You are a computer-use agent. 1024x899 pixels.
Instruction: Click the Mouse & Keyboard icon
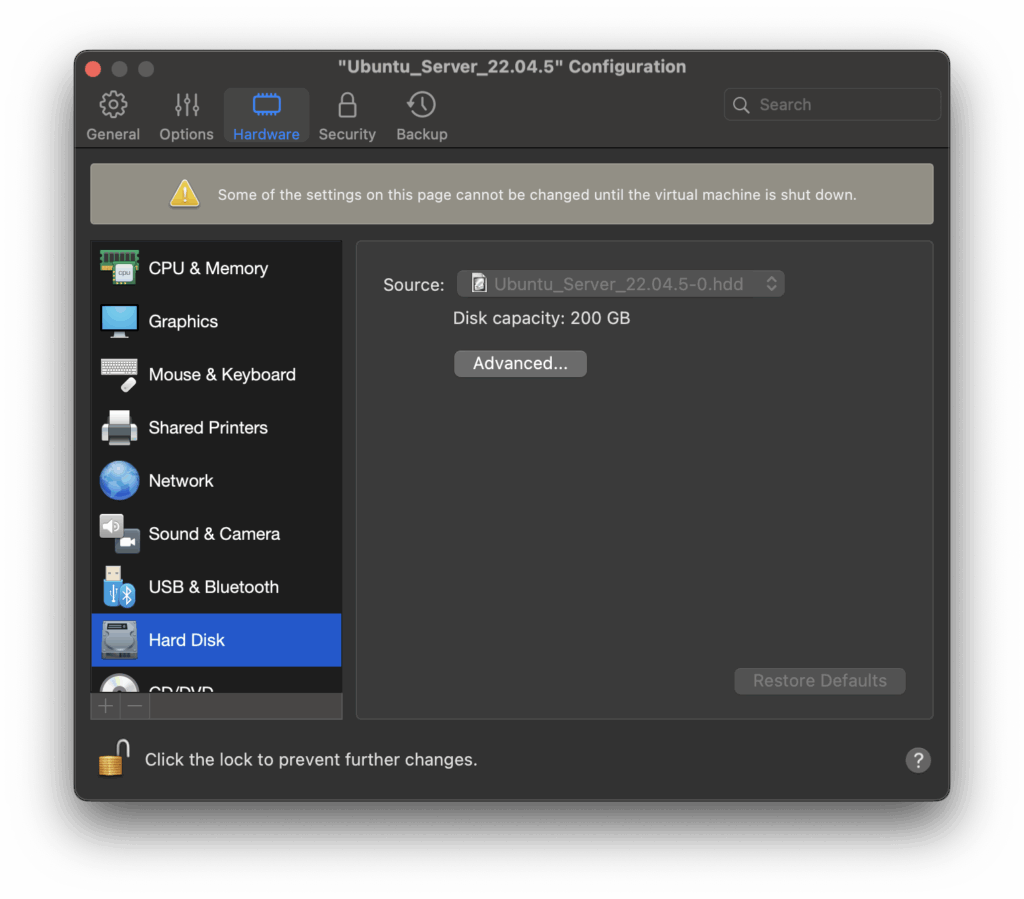click(120, 374)
